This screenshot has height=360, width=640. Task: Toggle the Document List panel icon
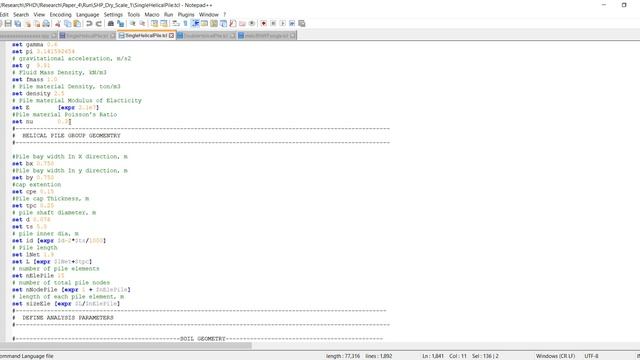point(223,24)
